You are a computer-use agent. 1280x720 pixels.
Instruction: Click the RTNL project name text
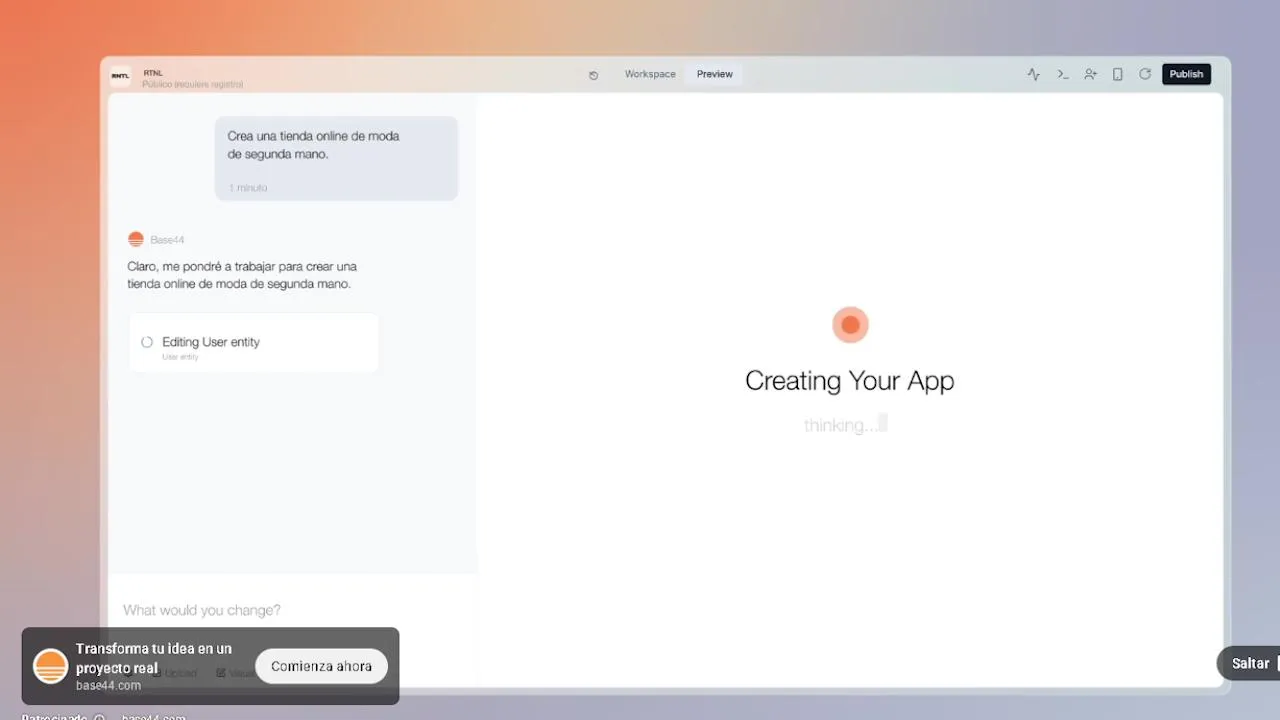point(153,73)
